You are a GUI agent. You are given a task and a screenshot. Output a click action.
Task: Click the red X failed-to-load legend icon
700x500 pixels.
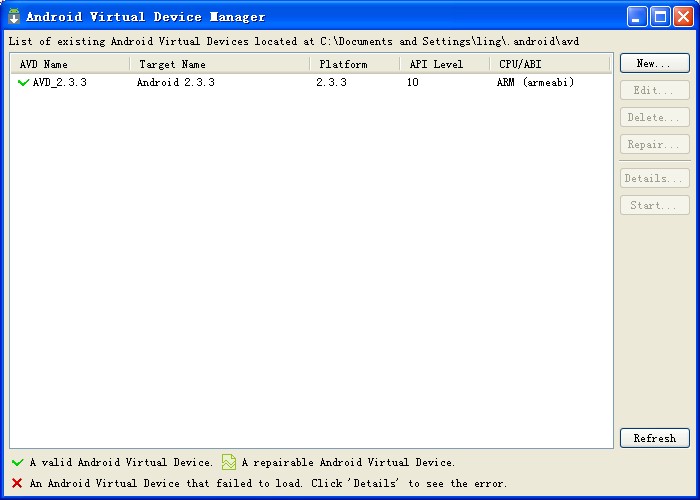point(17,483)
